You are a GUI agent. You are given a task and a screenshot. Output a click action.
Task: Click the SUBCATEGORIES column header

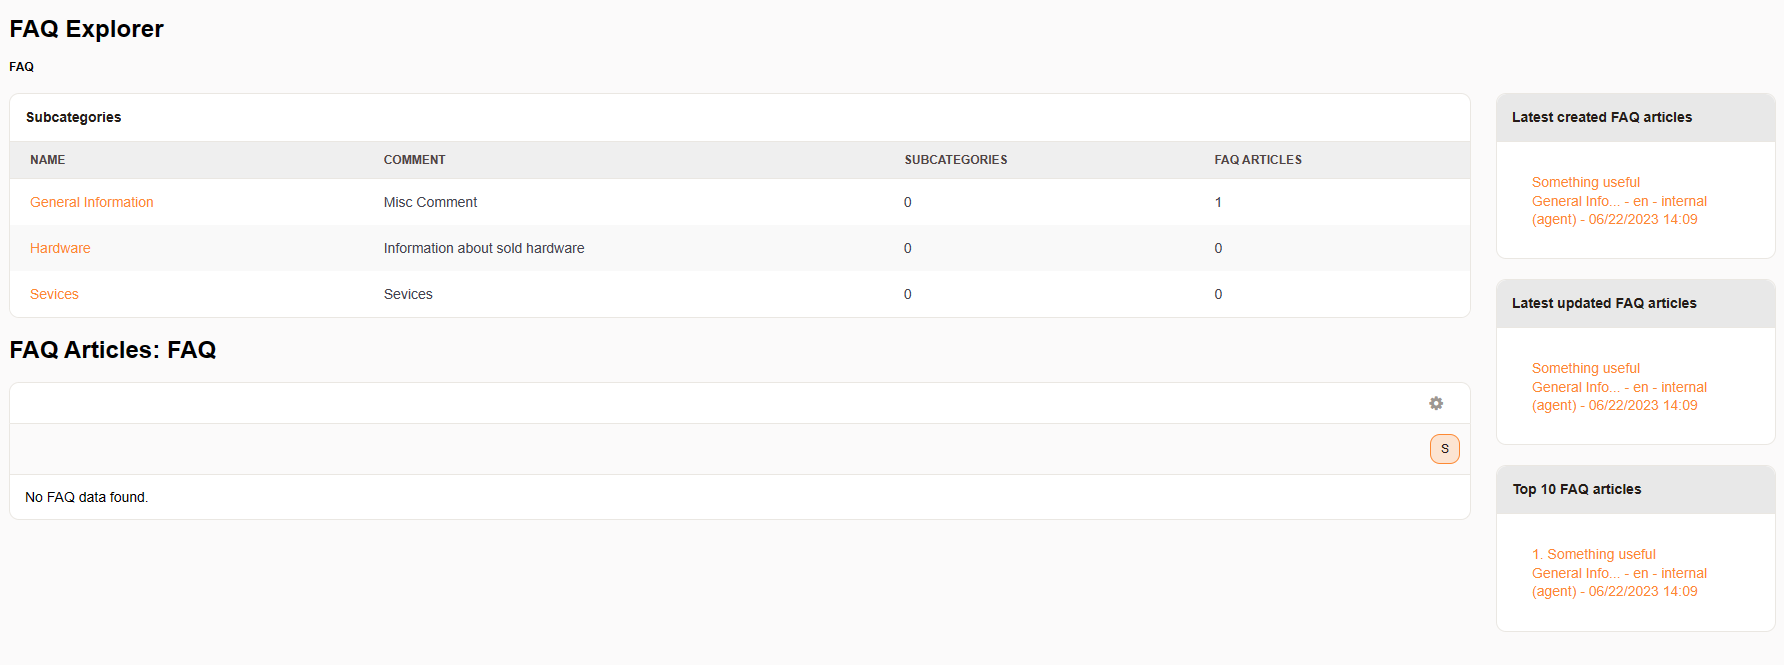click(955, 160)
